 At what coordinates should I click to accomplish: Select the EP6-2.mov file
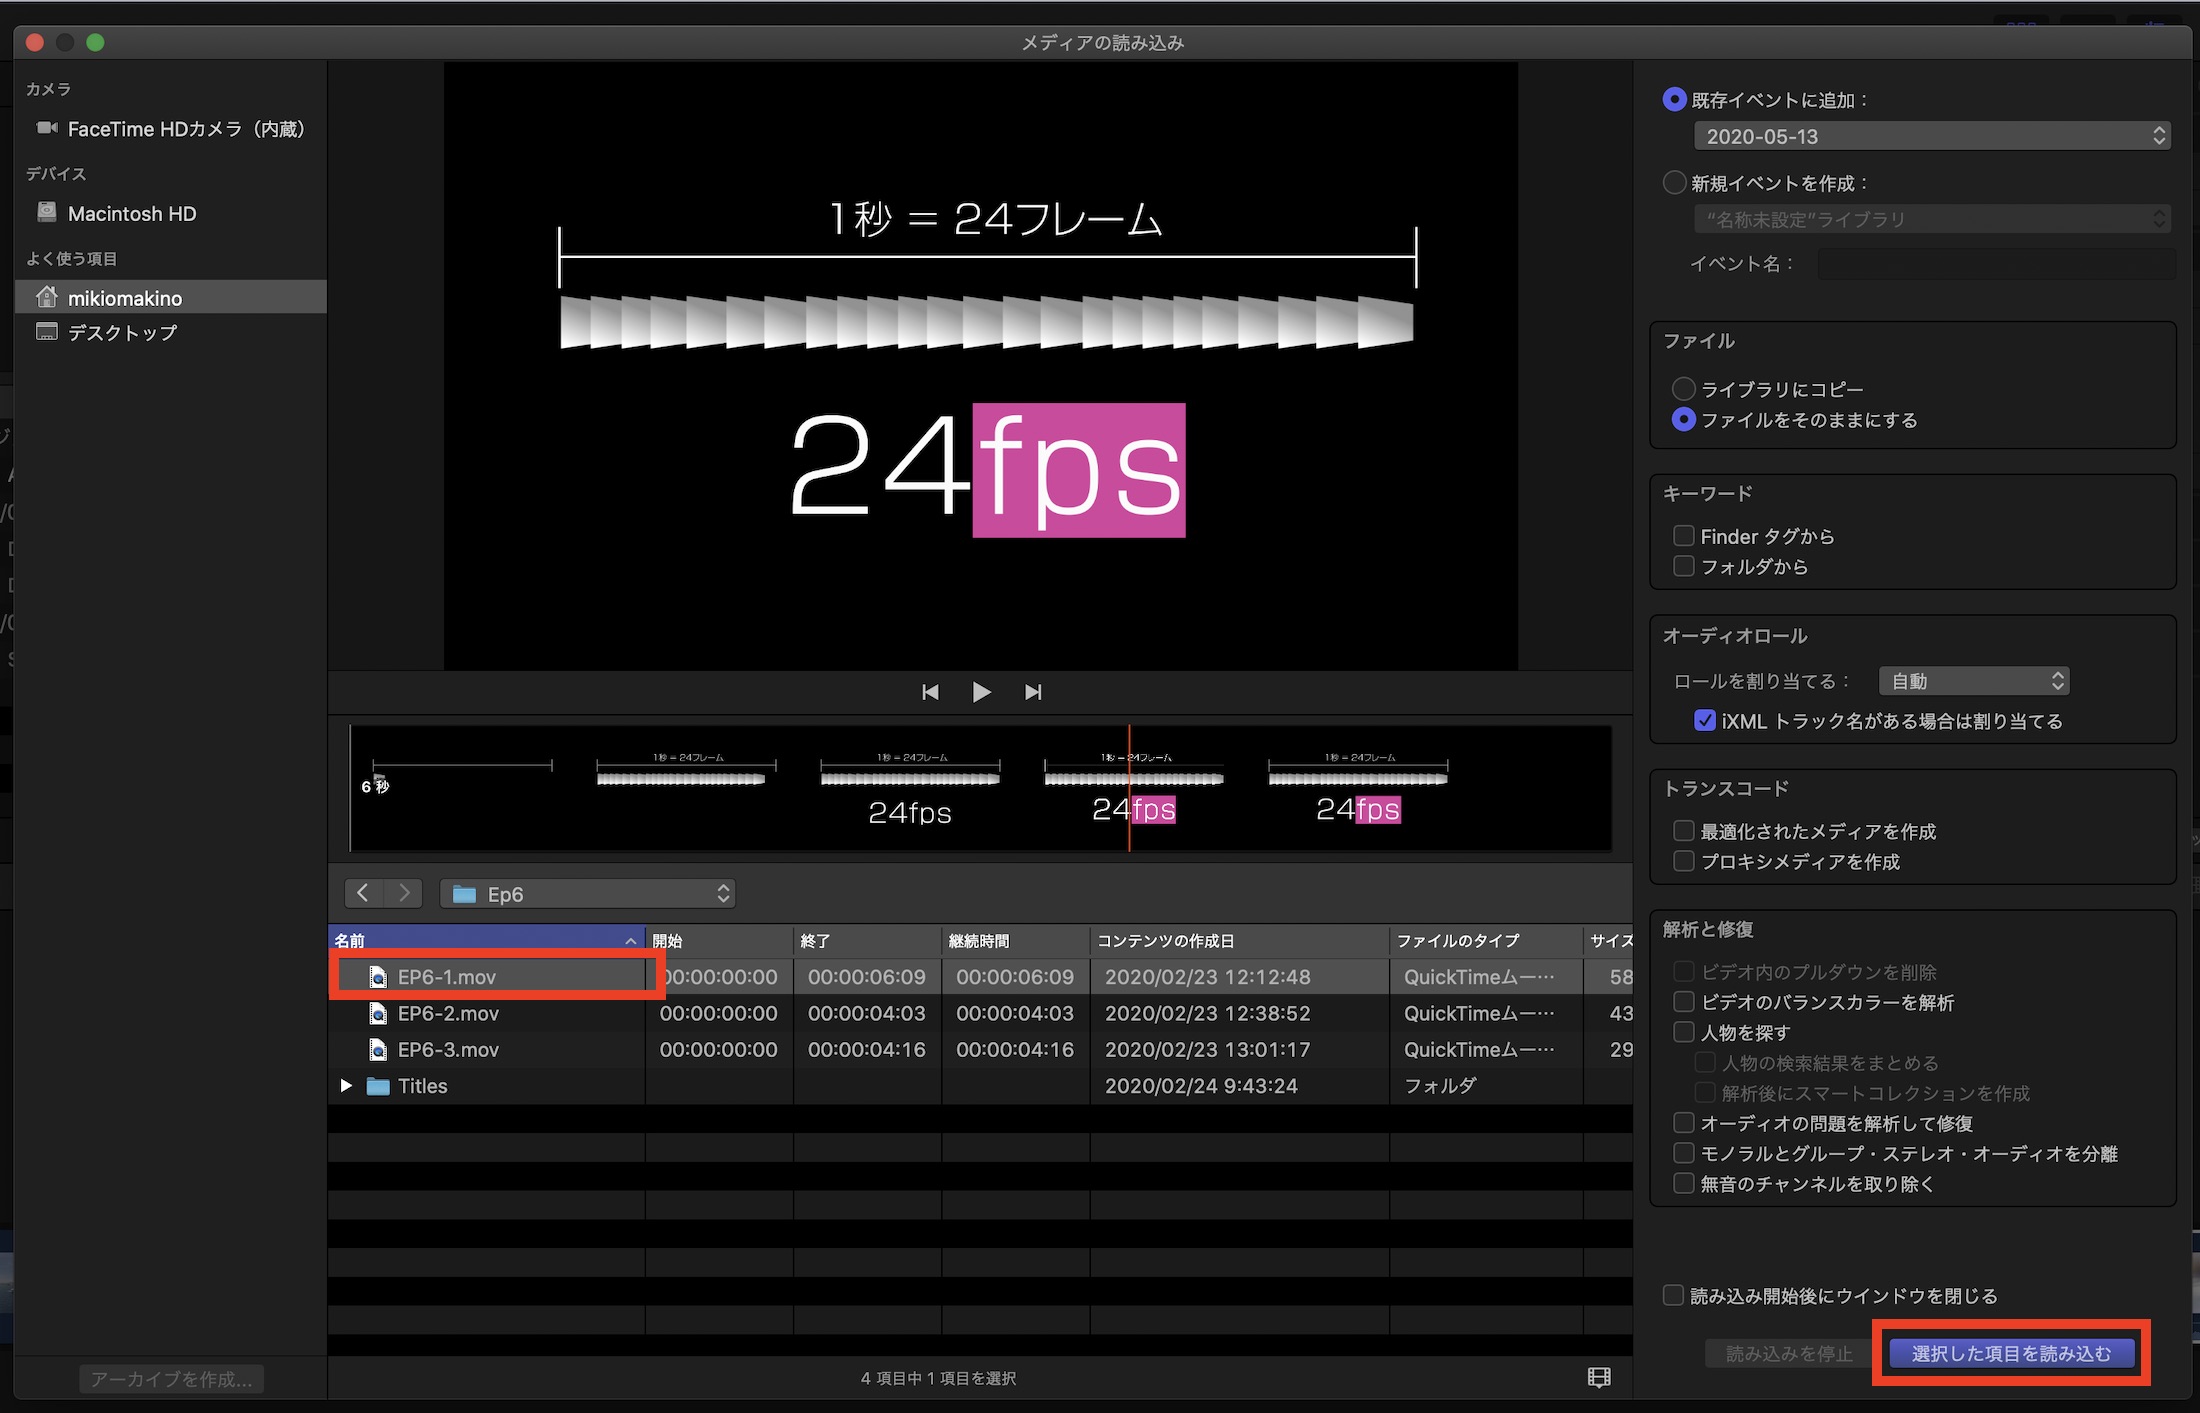[x=448, y=1013]
